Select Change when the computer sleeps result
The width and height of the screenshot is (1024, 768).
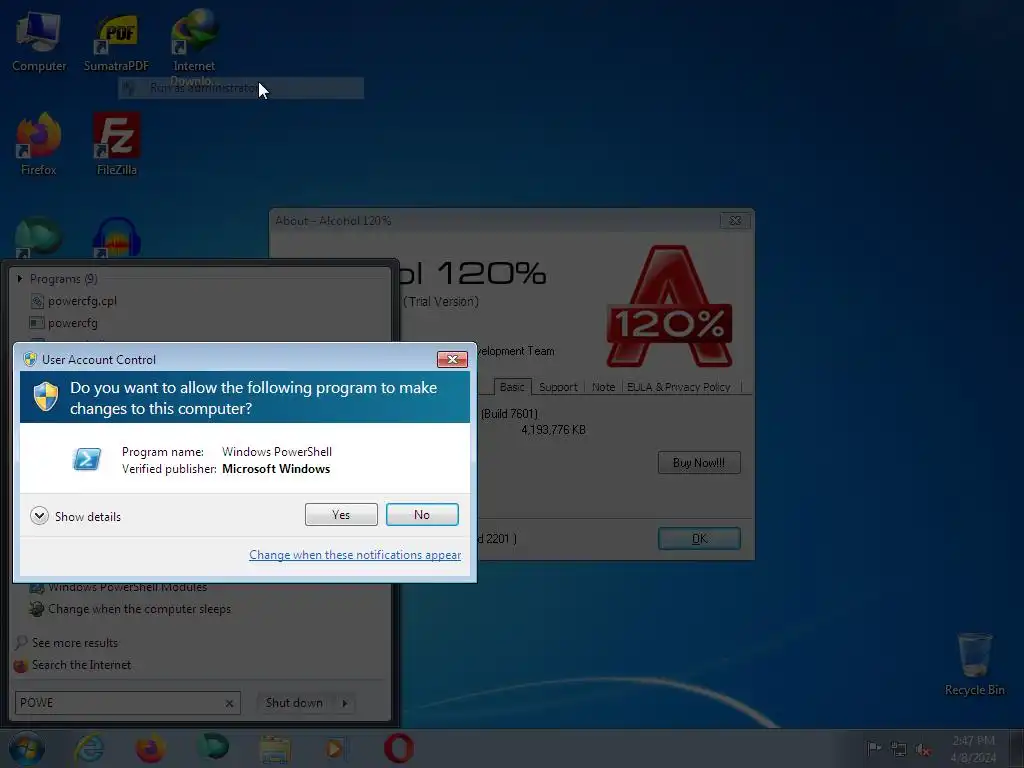[x=139, y=609]
